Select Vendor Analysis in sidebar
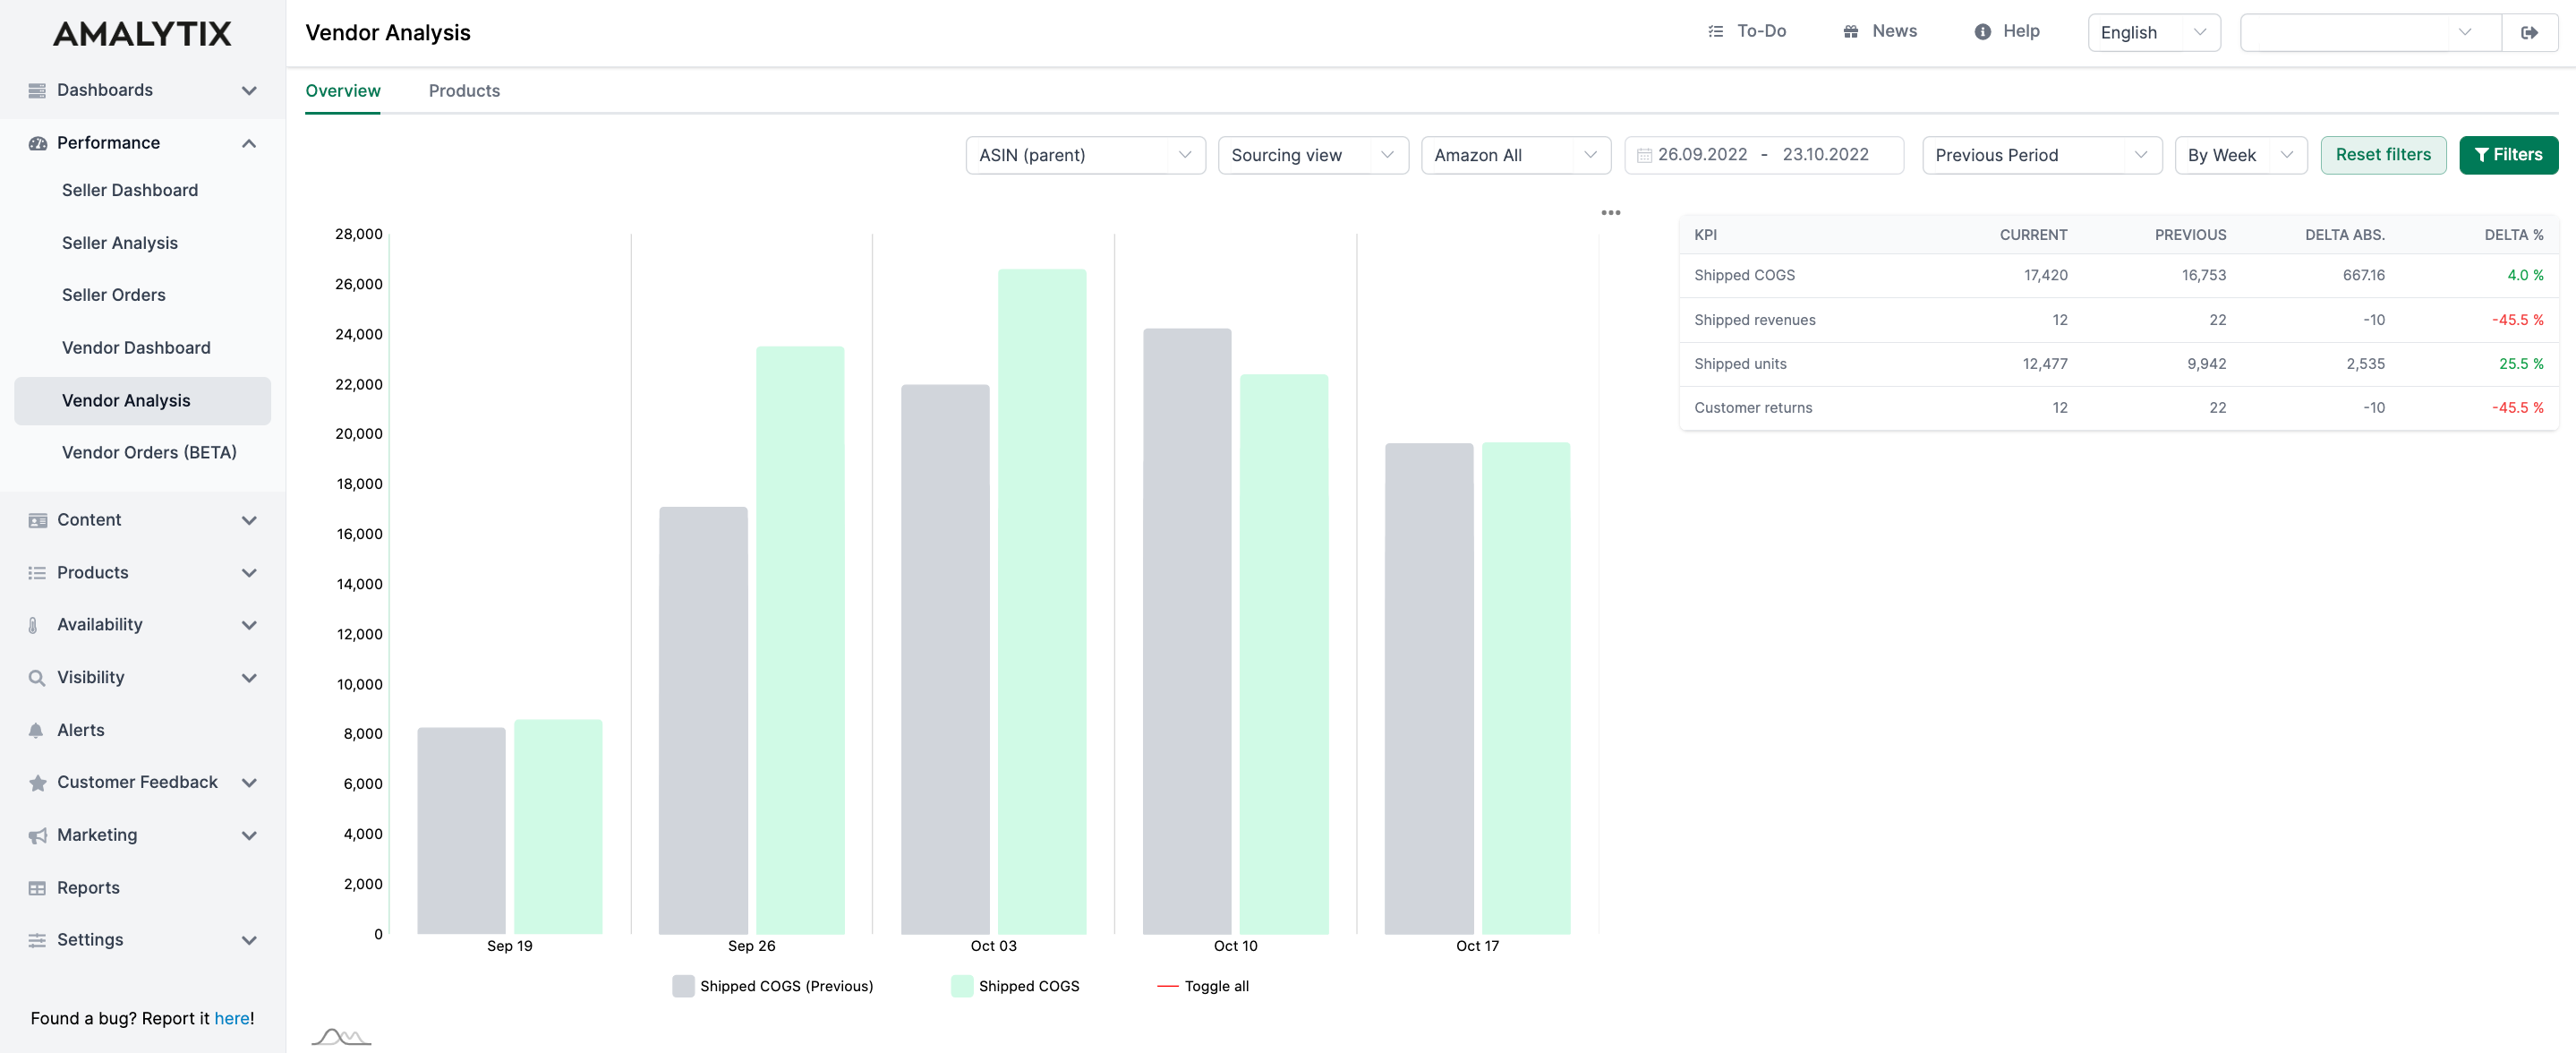This screenshot has width=2576, height=1053. point(142,401)
